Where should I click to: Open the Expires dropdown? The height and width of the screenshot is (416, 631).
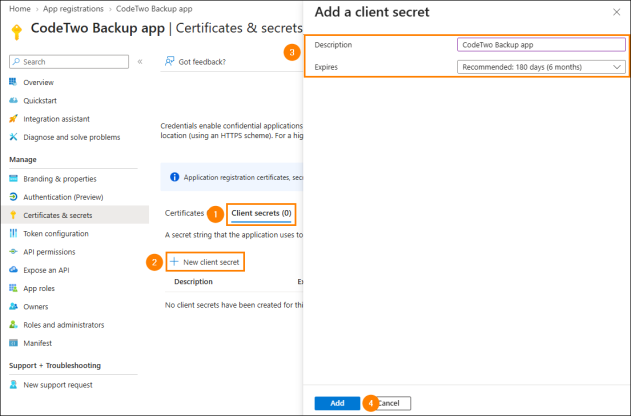click(541, 67)
